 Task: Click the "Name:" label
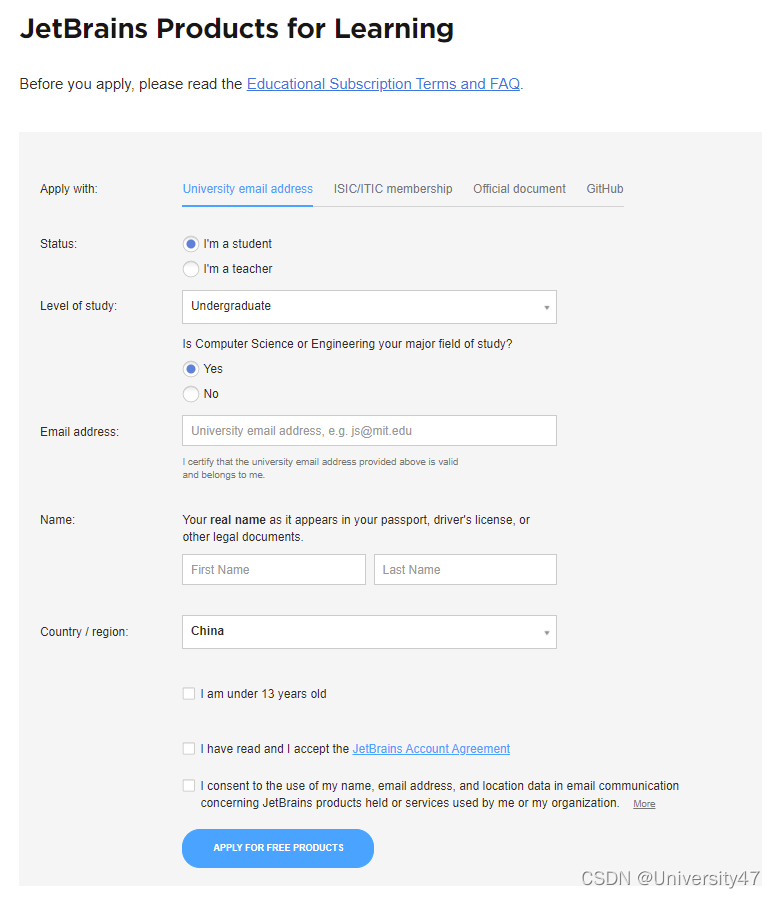(x=57, y=519)
